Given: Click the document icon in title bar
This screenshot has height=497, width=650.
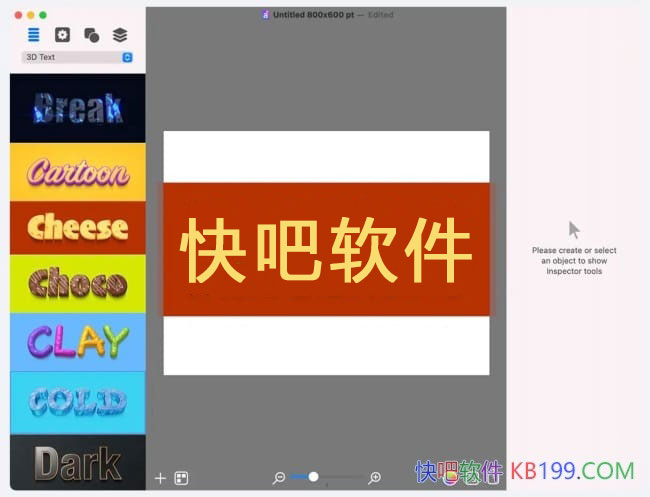Looking at the screenshot, I should (265, 15).
